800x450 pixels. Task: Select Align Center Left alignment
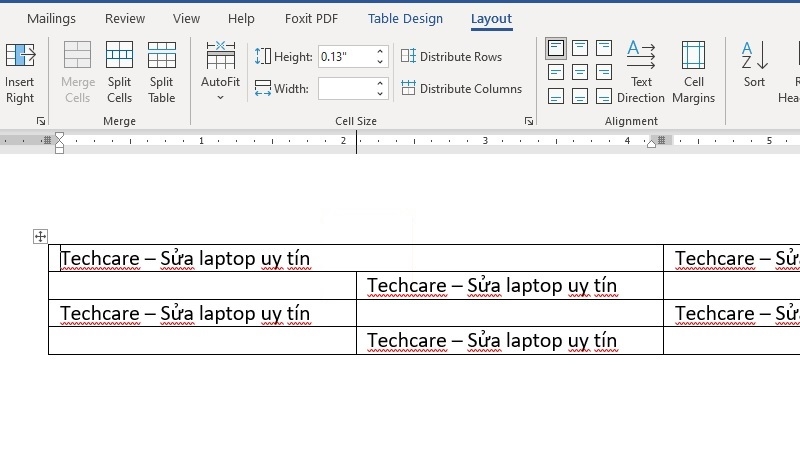pos(556,72)
